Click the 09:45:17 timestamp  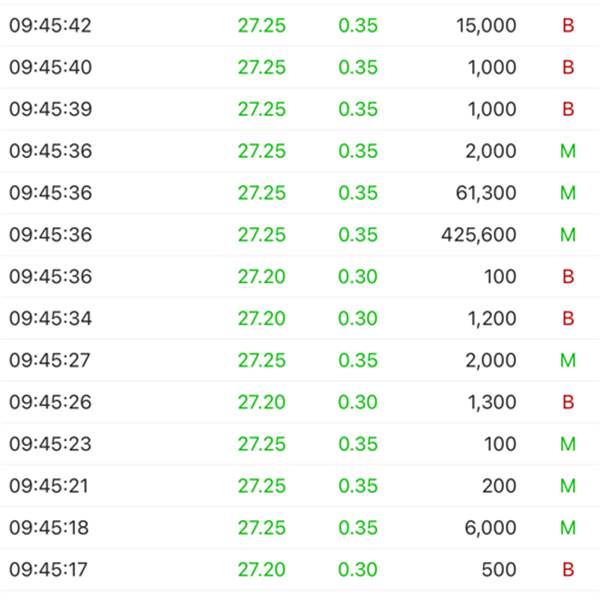[x=50, y=570]
